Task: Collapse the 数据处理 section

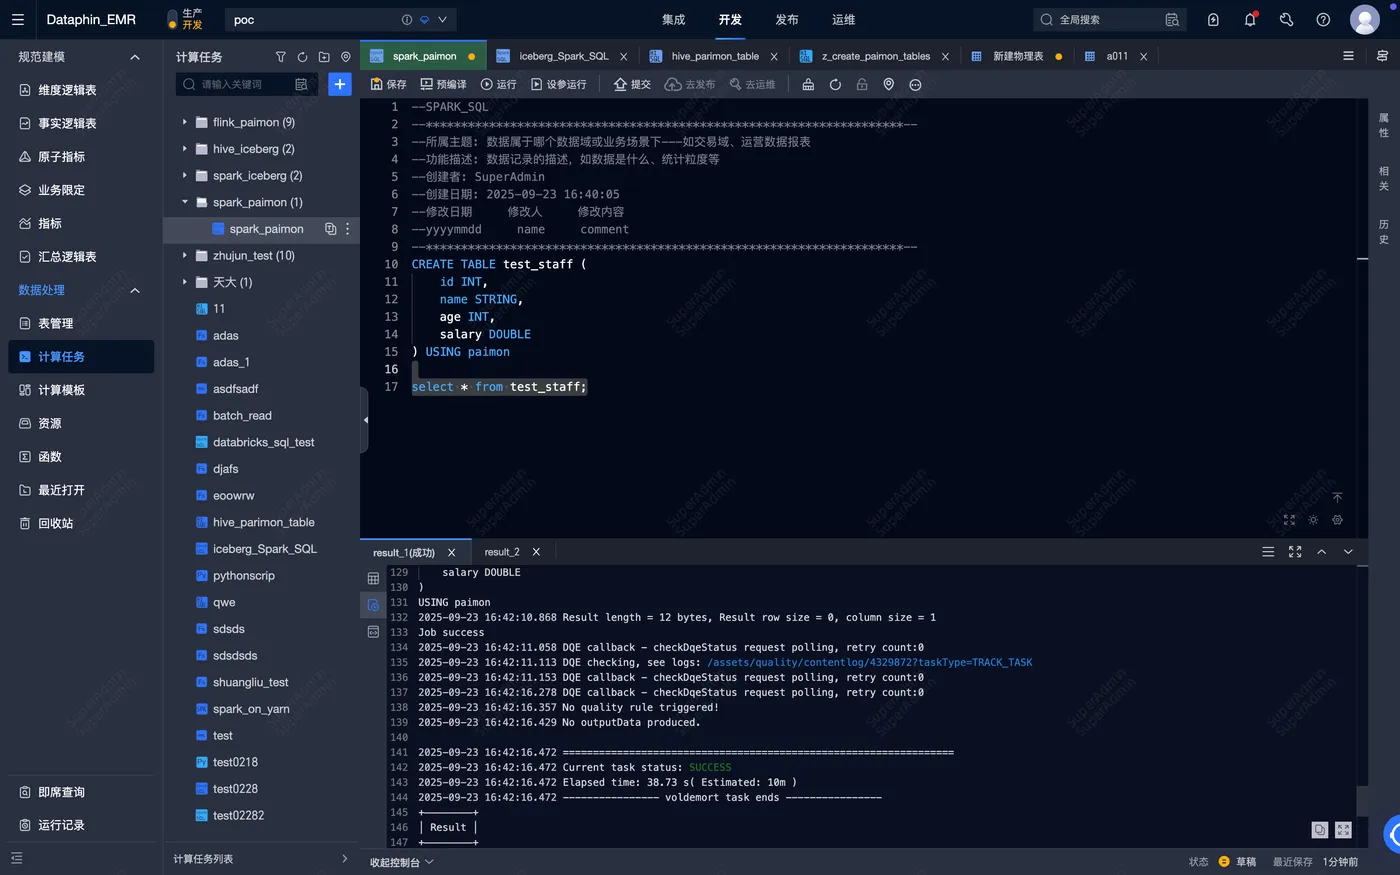Action: tap(135, 290)
